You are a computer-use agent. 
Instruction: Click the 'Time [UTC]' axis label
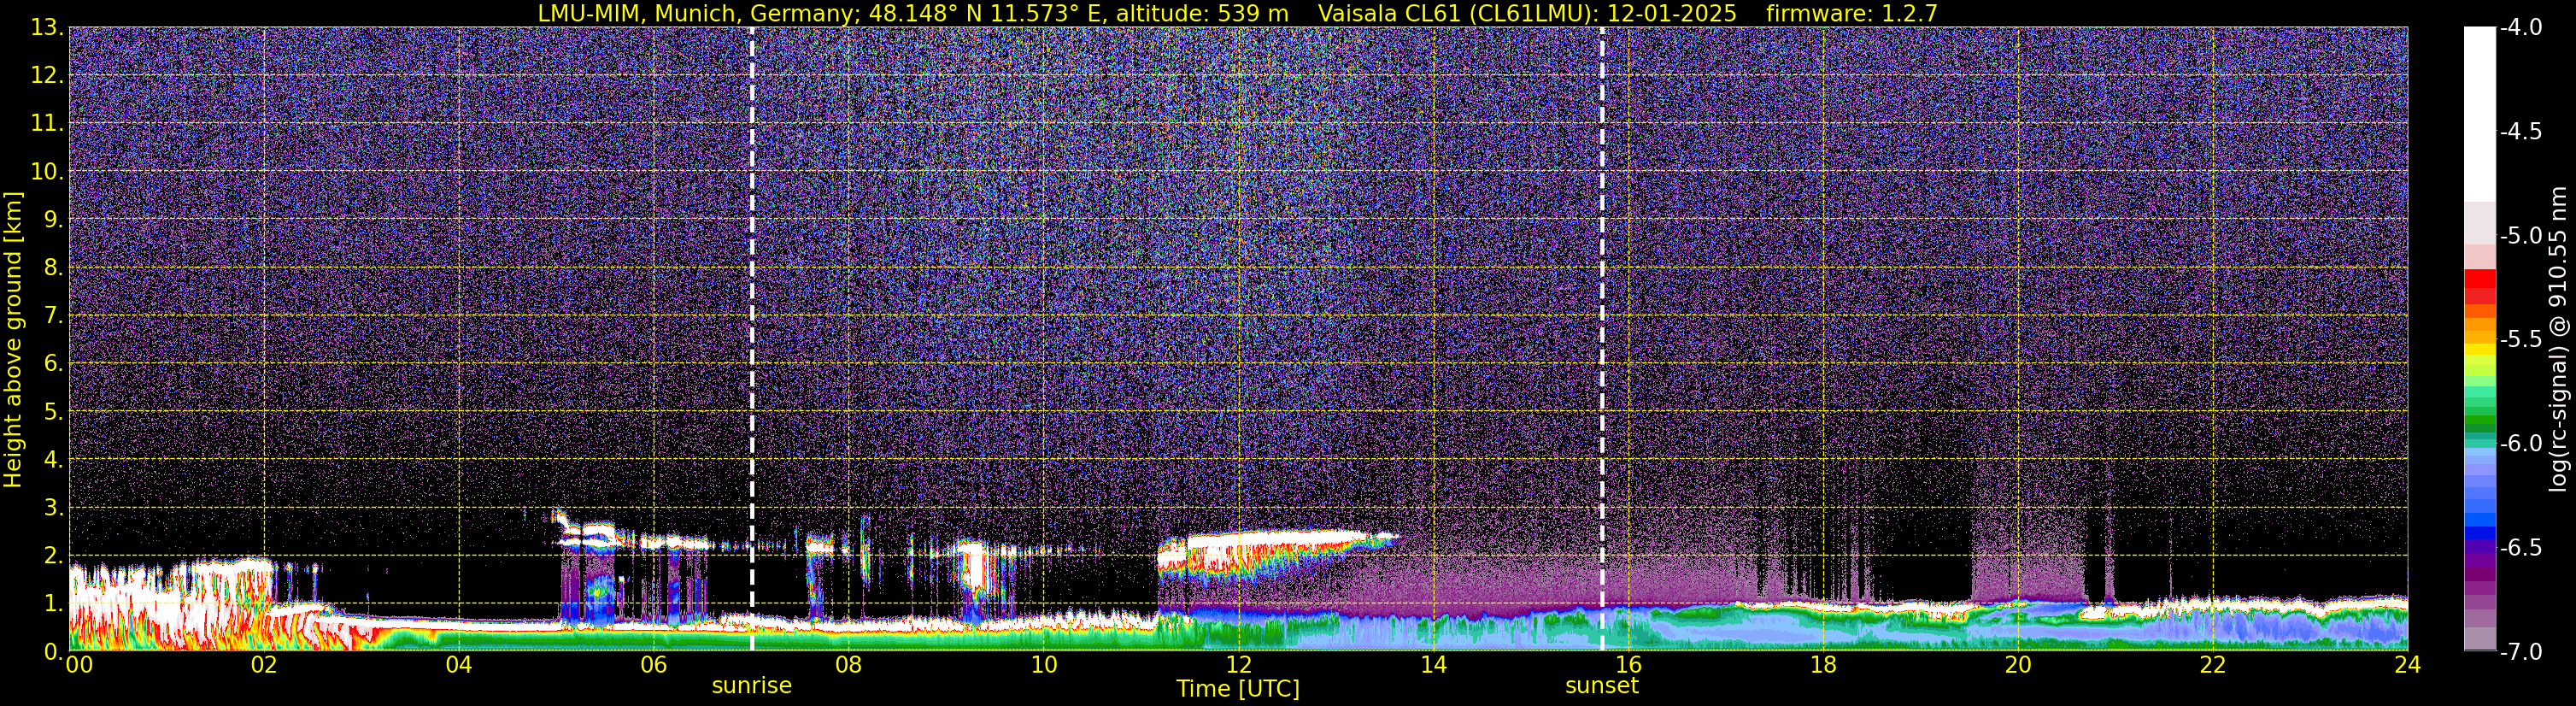1238,689
